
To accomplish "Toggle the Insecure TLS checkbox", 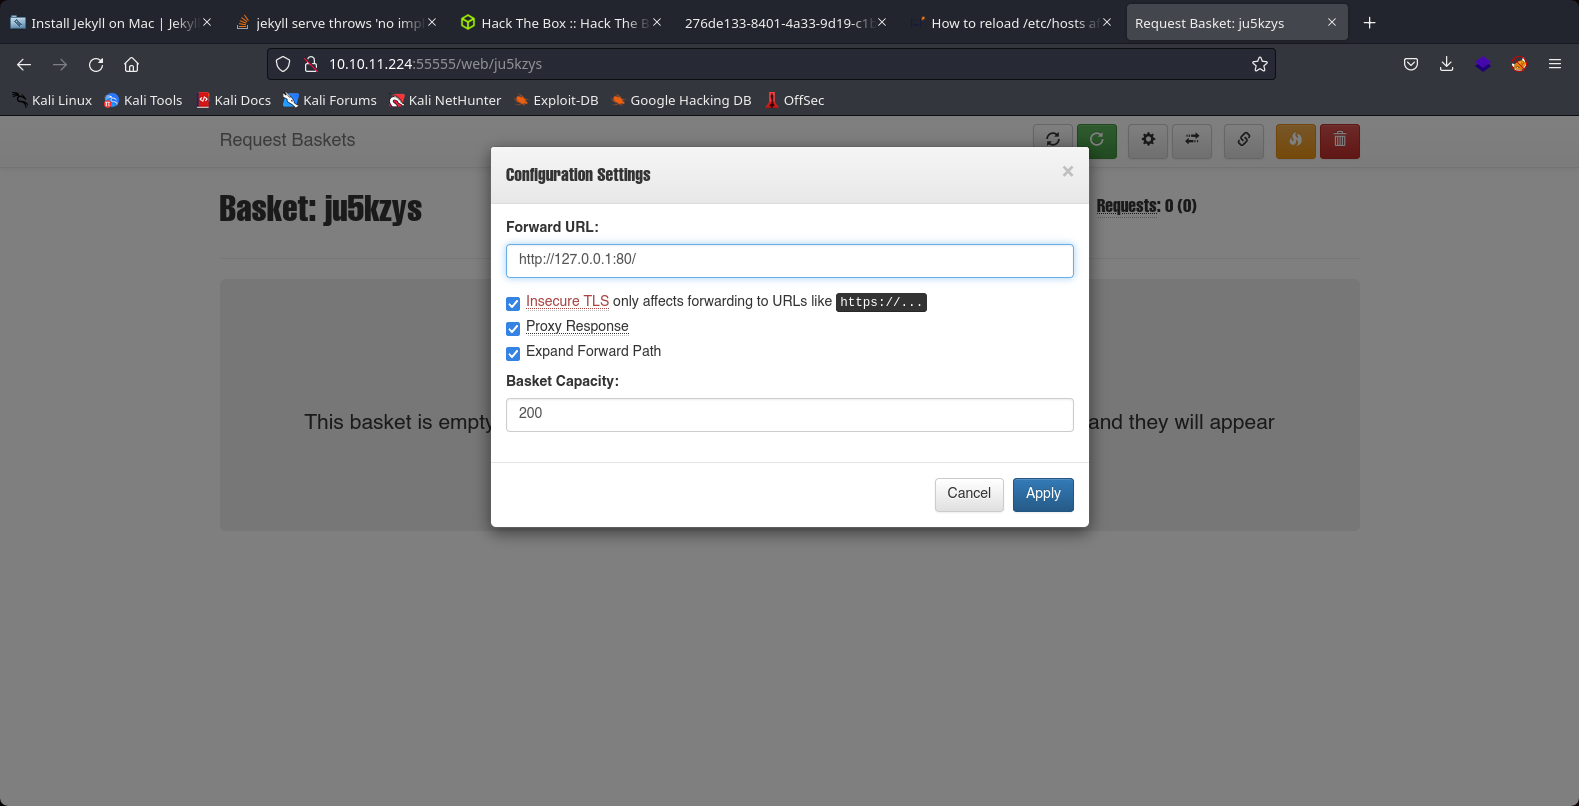I will [513, 303].
